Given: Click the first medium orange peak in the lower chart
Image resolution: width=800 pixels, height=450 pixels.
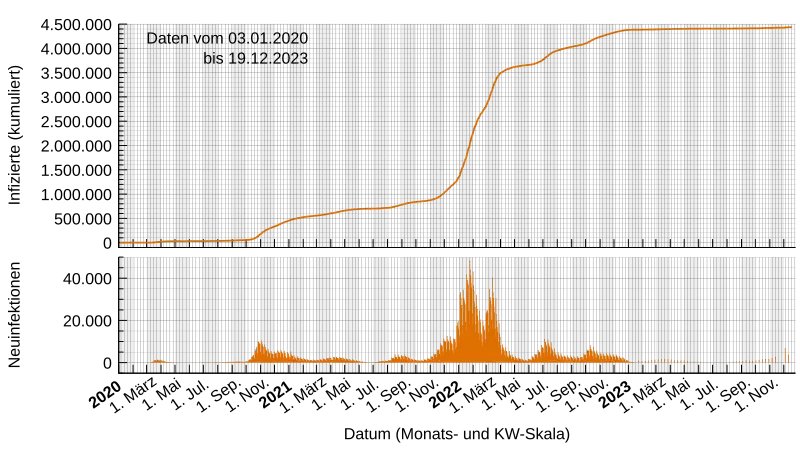Looking at the screenshot, I should click(260, 350).
